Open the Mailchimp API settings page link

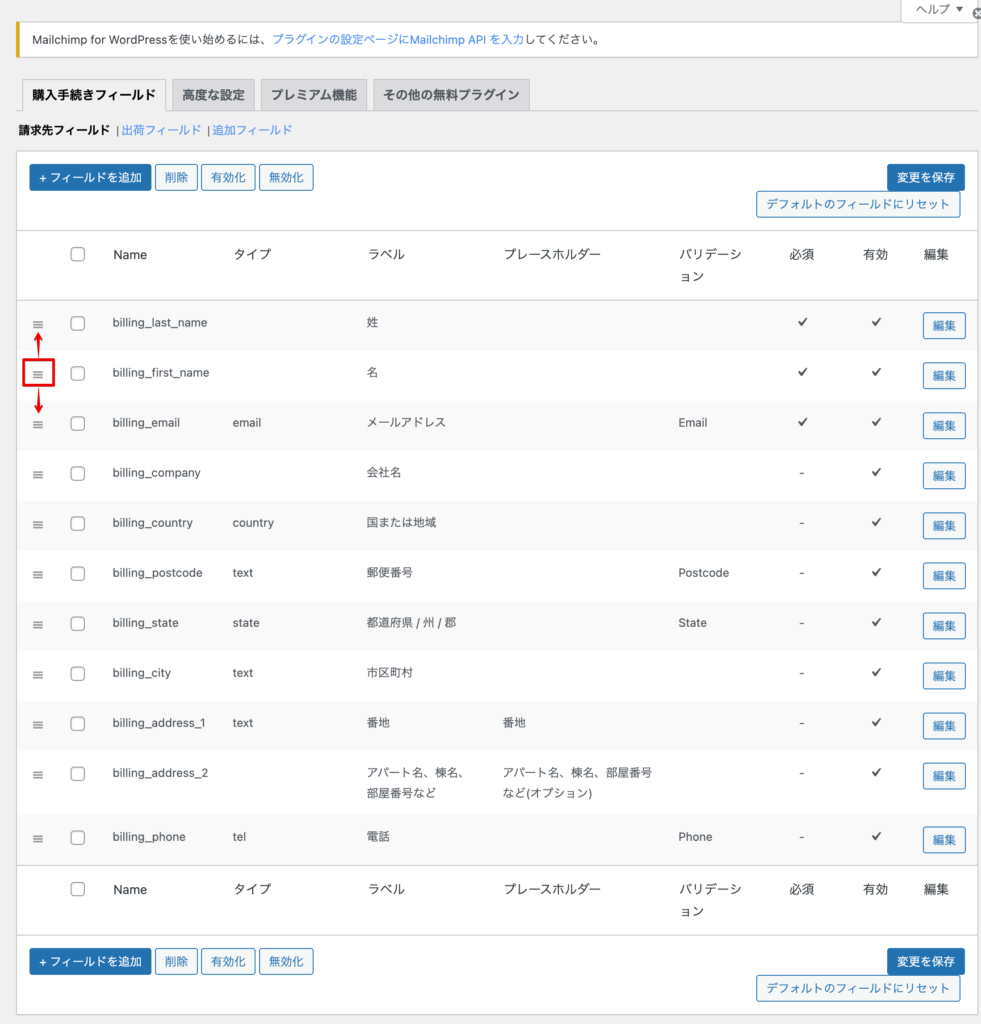click(398, 41)
